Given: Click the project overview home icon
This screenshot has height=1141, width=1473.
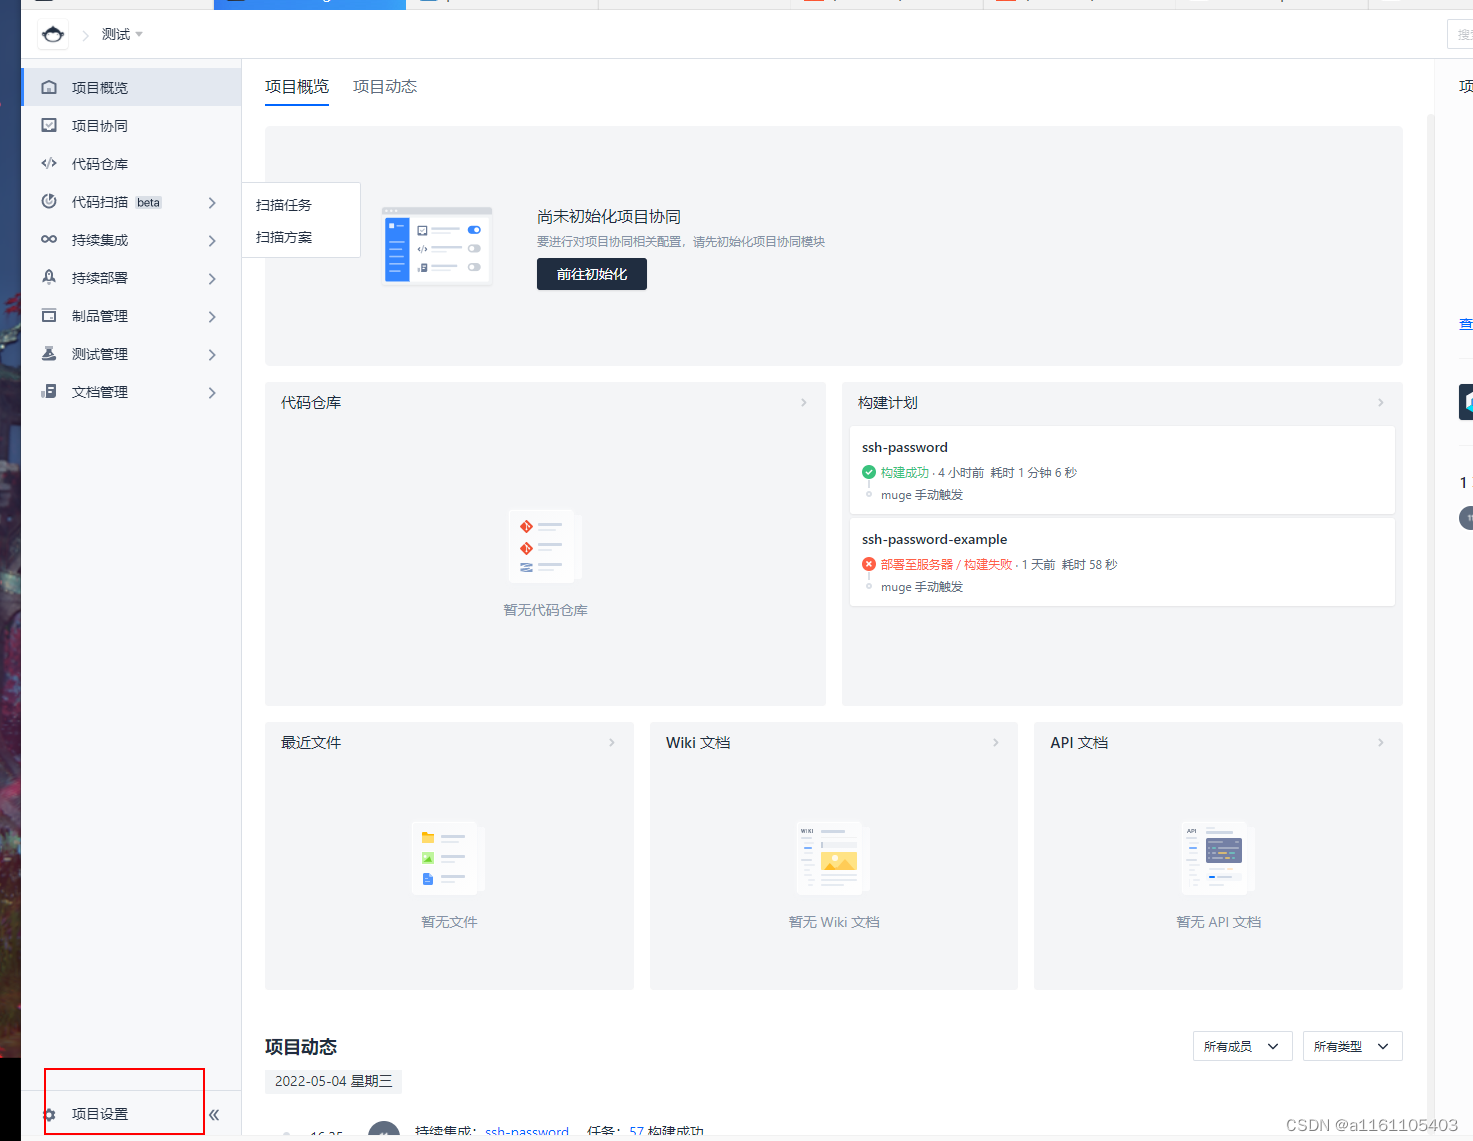Looking at the screenshot, I should point(49,87).
